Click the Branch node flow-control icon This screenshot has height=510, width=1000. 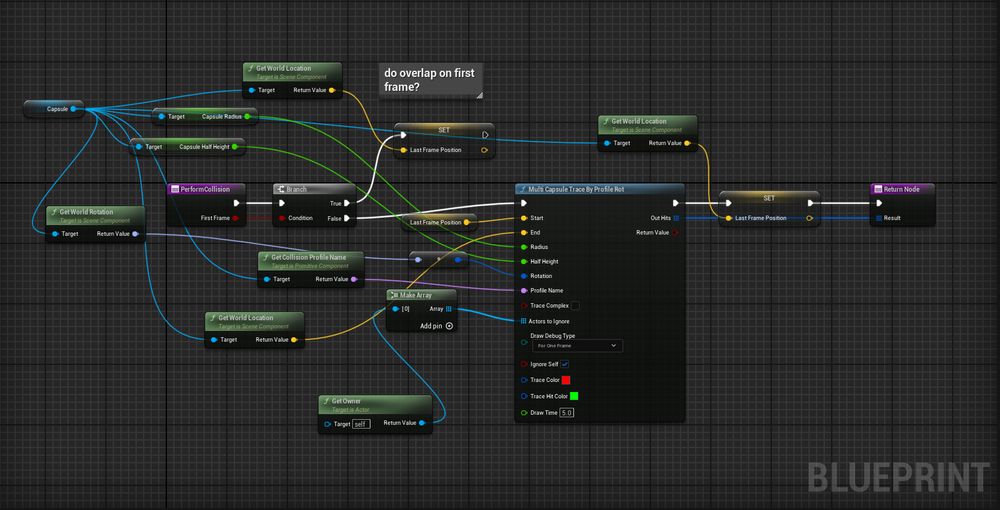[280, 189]
